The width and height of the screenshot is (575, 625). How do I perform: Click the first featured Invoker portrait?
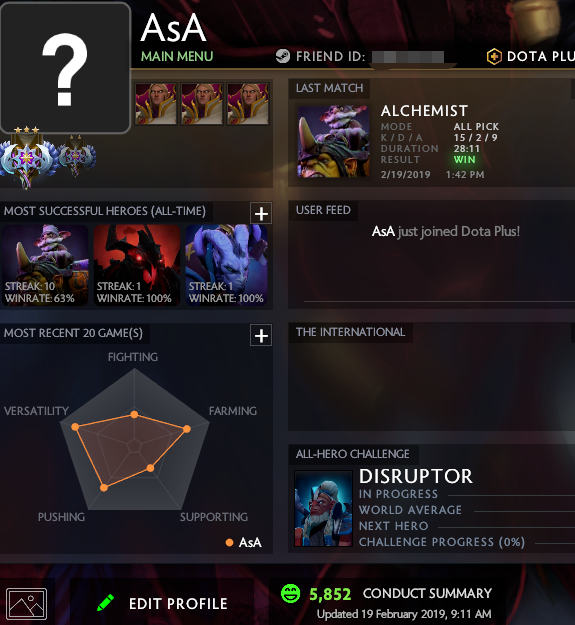(156, 104)
